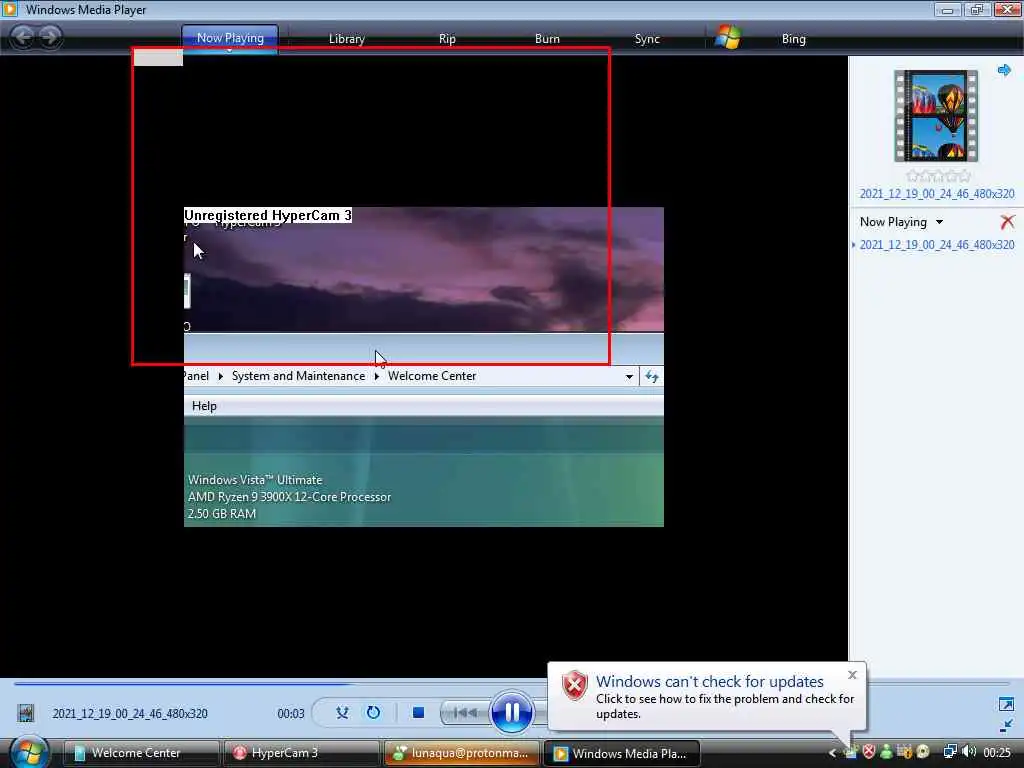The height and width of the screenshot is (768, 1024).
Task: Pause the video with the Pause button
Action: pos(511,712)
